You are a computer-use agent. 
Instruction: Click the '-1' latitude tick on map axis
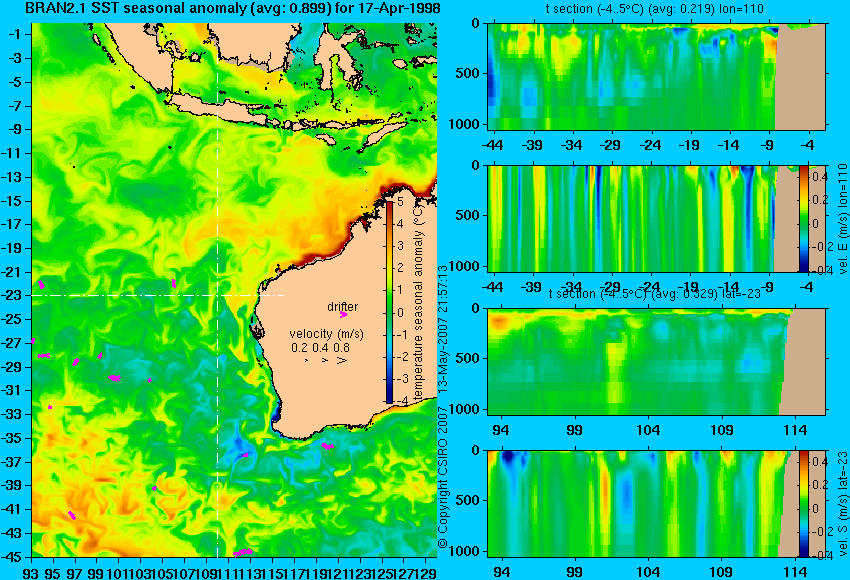[16, 34]
